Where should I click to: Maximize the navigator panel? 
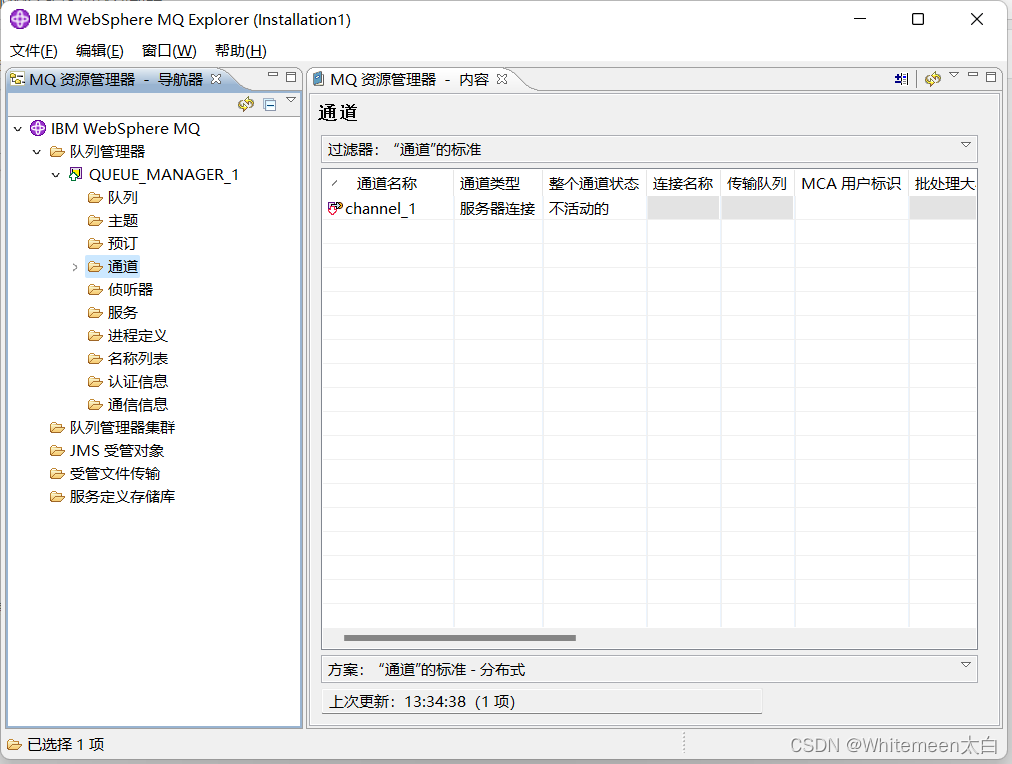291,77
